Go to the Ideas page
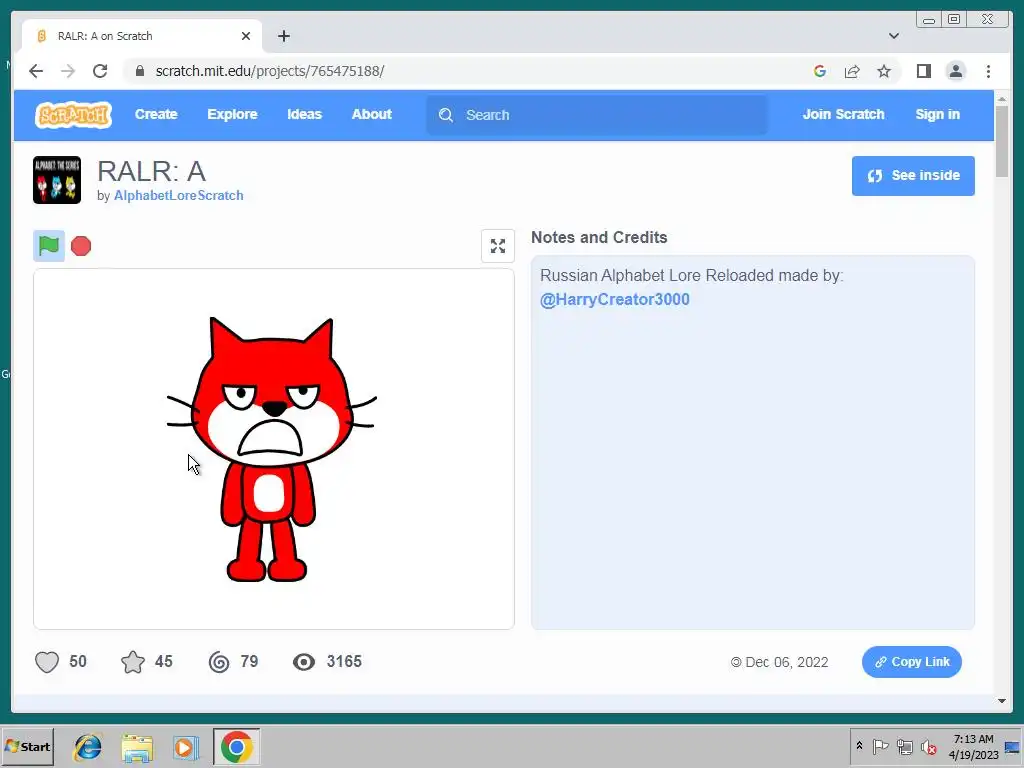Screen dimensions: 1024x768 coord(304,114)
